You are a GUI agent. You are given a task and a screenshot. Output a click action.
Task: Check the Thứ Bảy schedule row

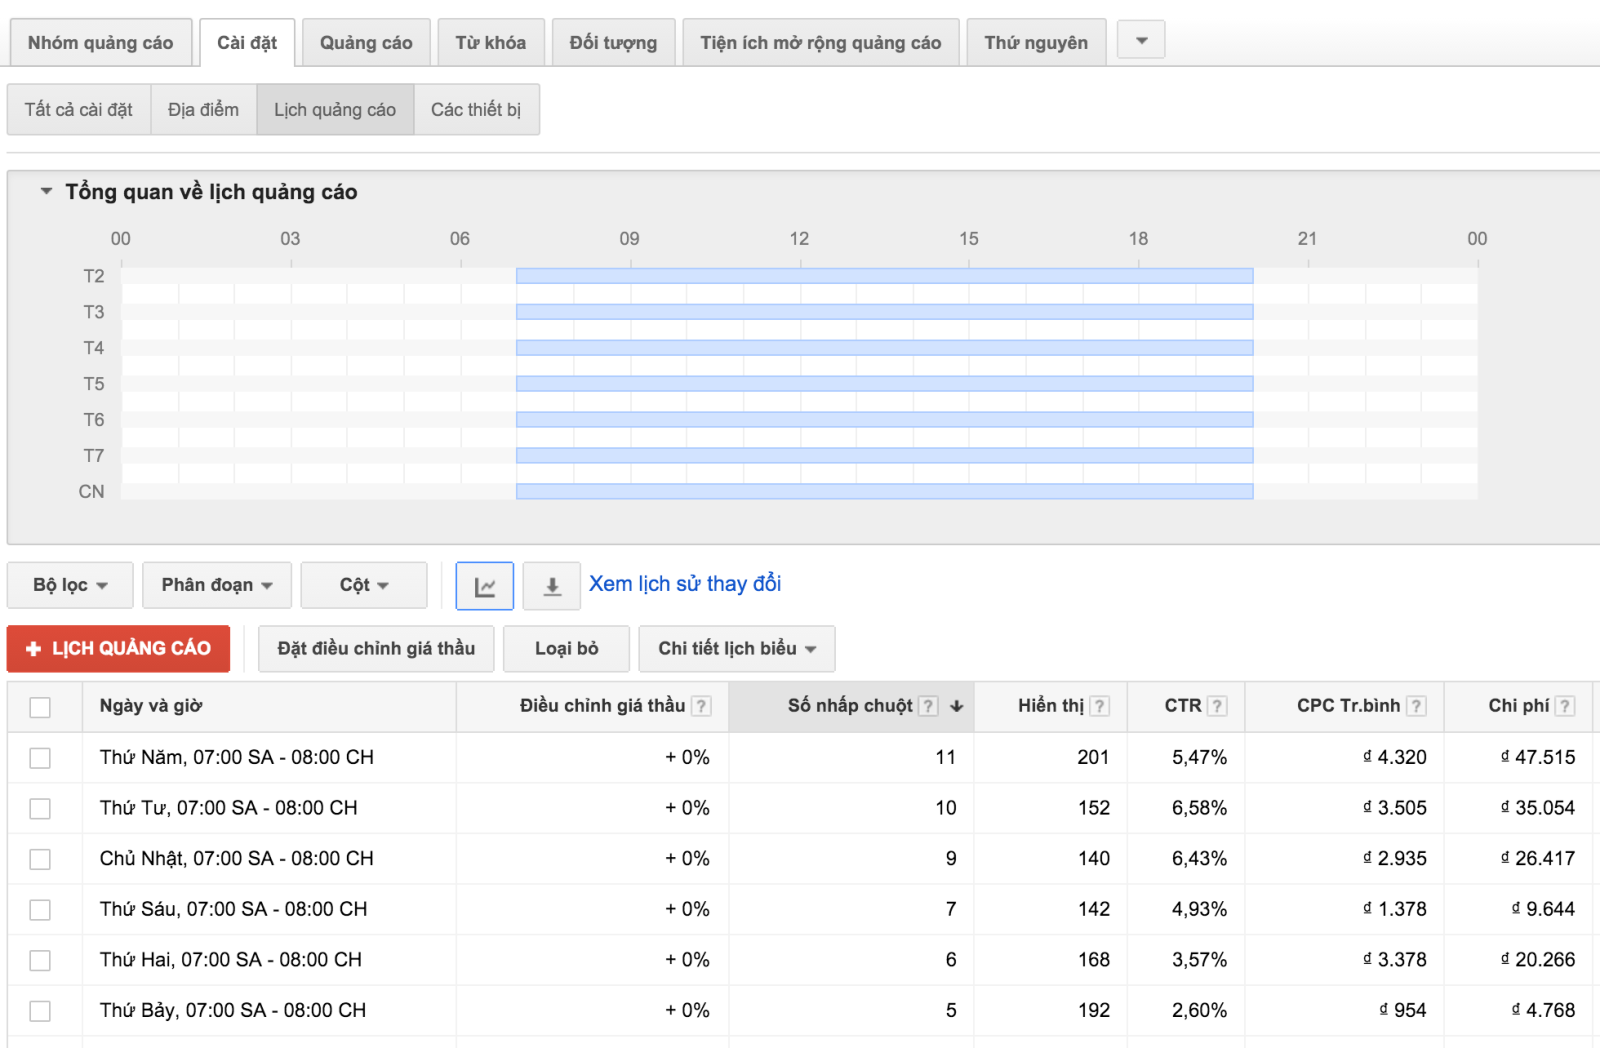41,1010
